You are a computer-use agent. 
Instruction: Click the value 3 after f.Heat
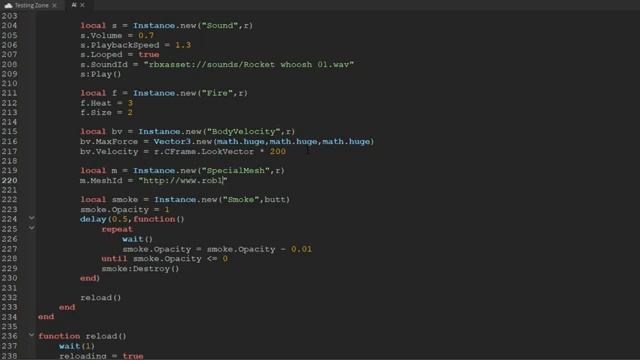tap(130, 103)
